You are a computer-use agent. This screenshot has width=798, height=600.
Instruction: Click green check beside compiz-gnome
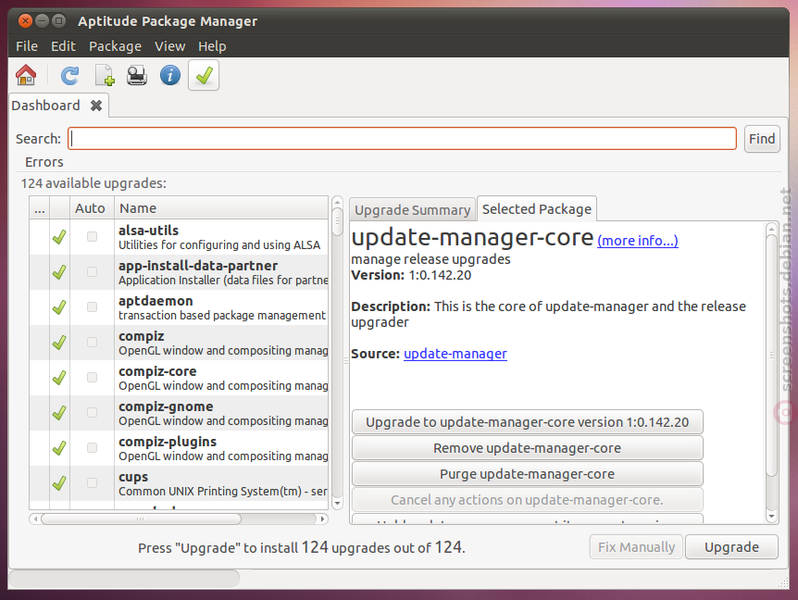[59, 412]
